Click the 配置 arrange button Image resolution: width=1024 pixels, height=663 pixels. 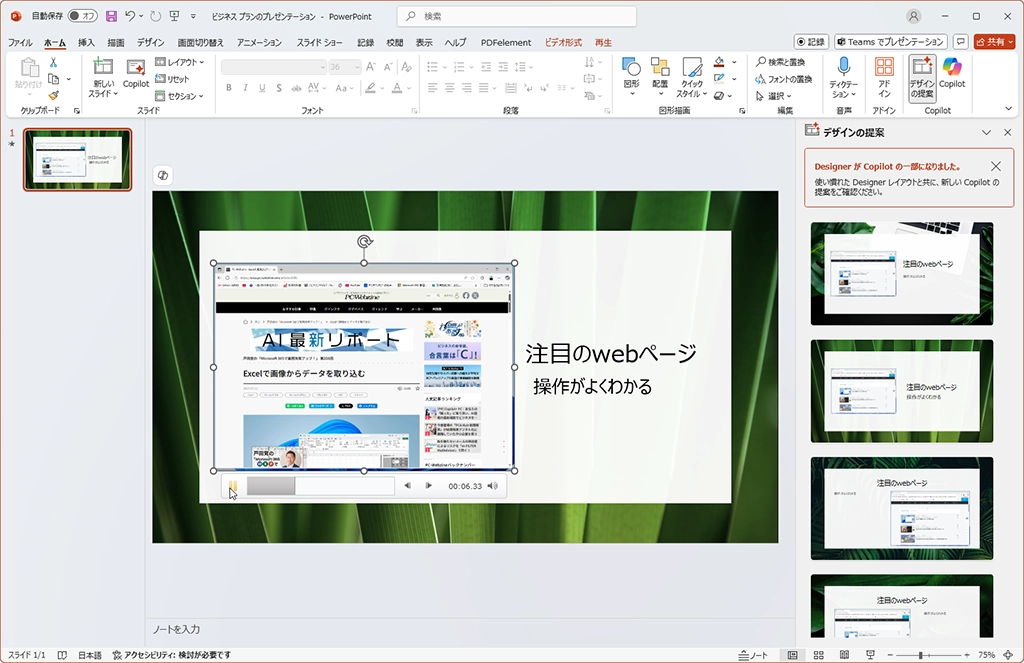tap(660, 77)
